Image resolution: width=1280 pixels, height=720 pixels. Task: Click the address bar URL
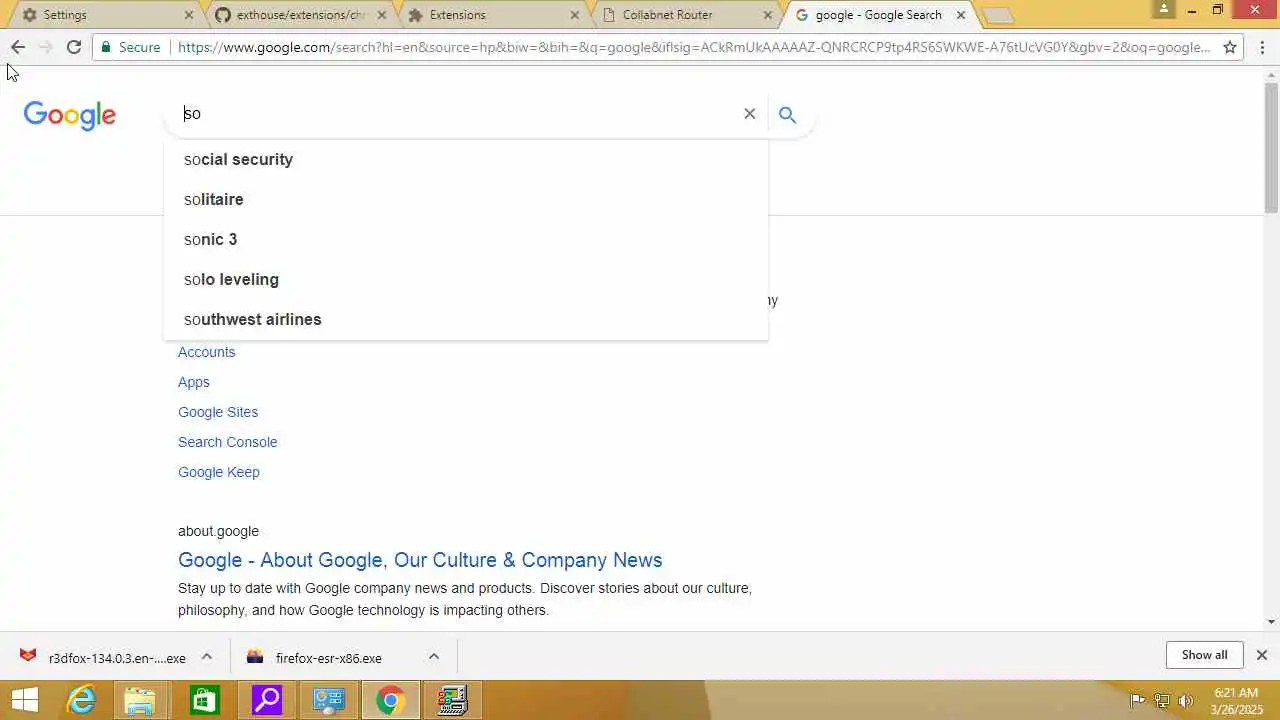(694, 47)
